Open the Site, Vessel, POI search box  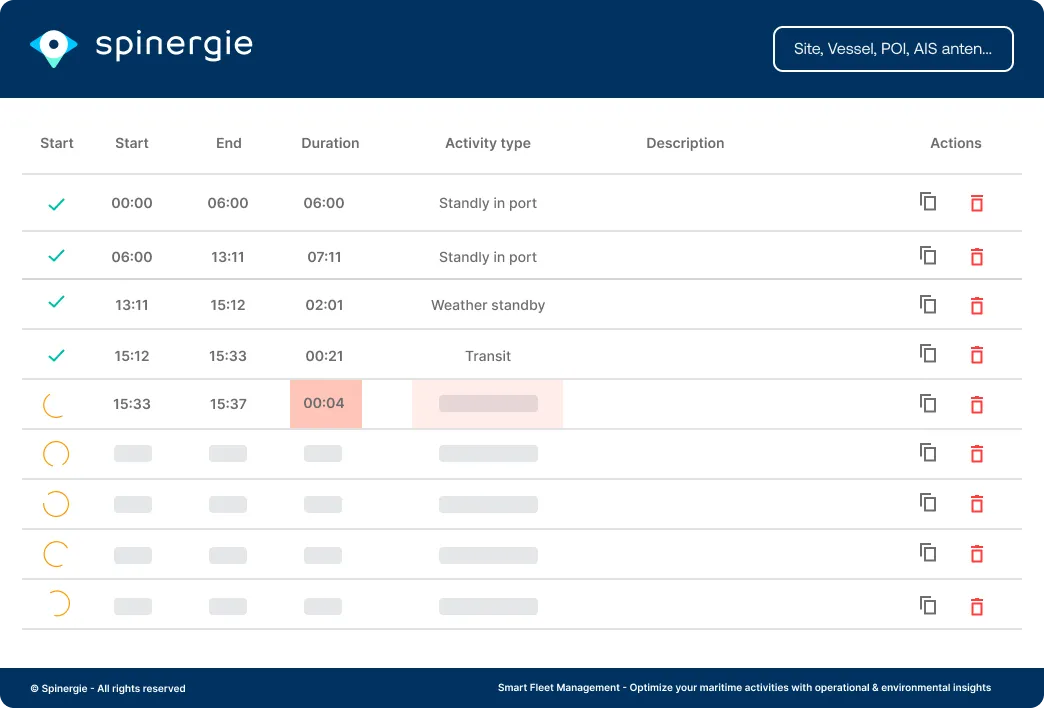893,49
